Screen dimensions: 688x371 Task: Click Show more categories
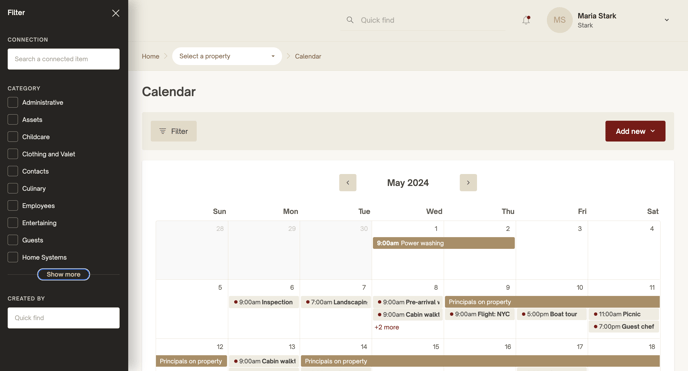pos(64,275)
